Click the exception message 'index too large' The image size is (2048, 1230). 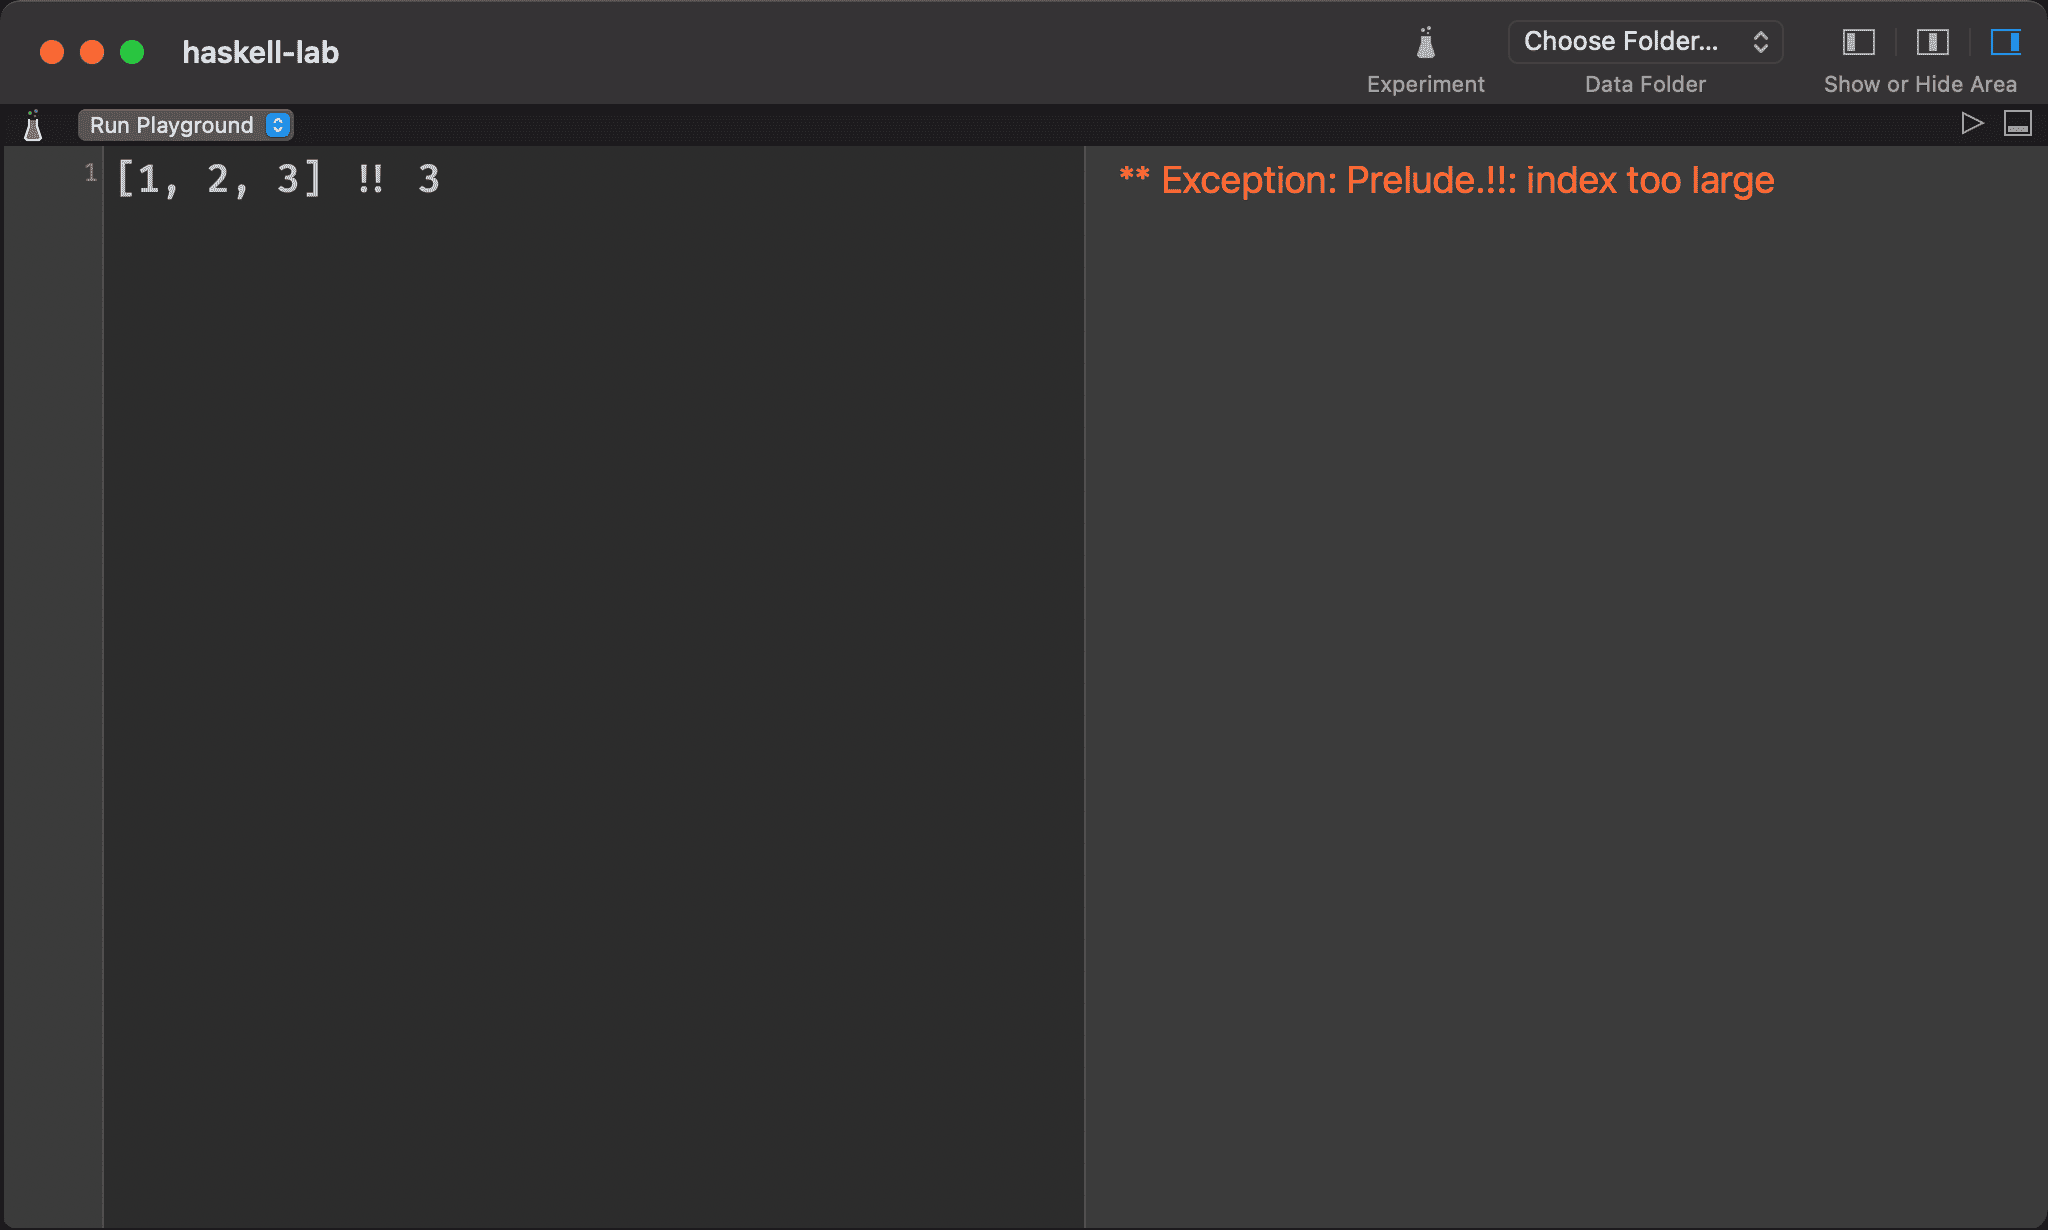1650,180
